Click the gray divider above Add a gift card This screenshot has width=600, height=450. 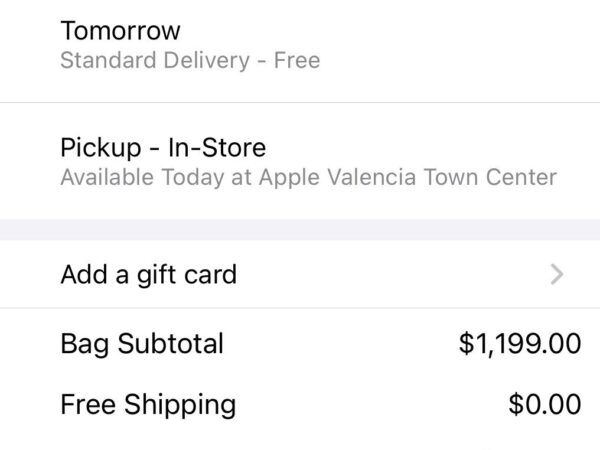pos(300,229)
